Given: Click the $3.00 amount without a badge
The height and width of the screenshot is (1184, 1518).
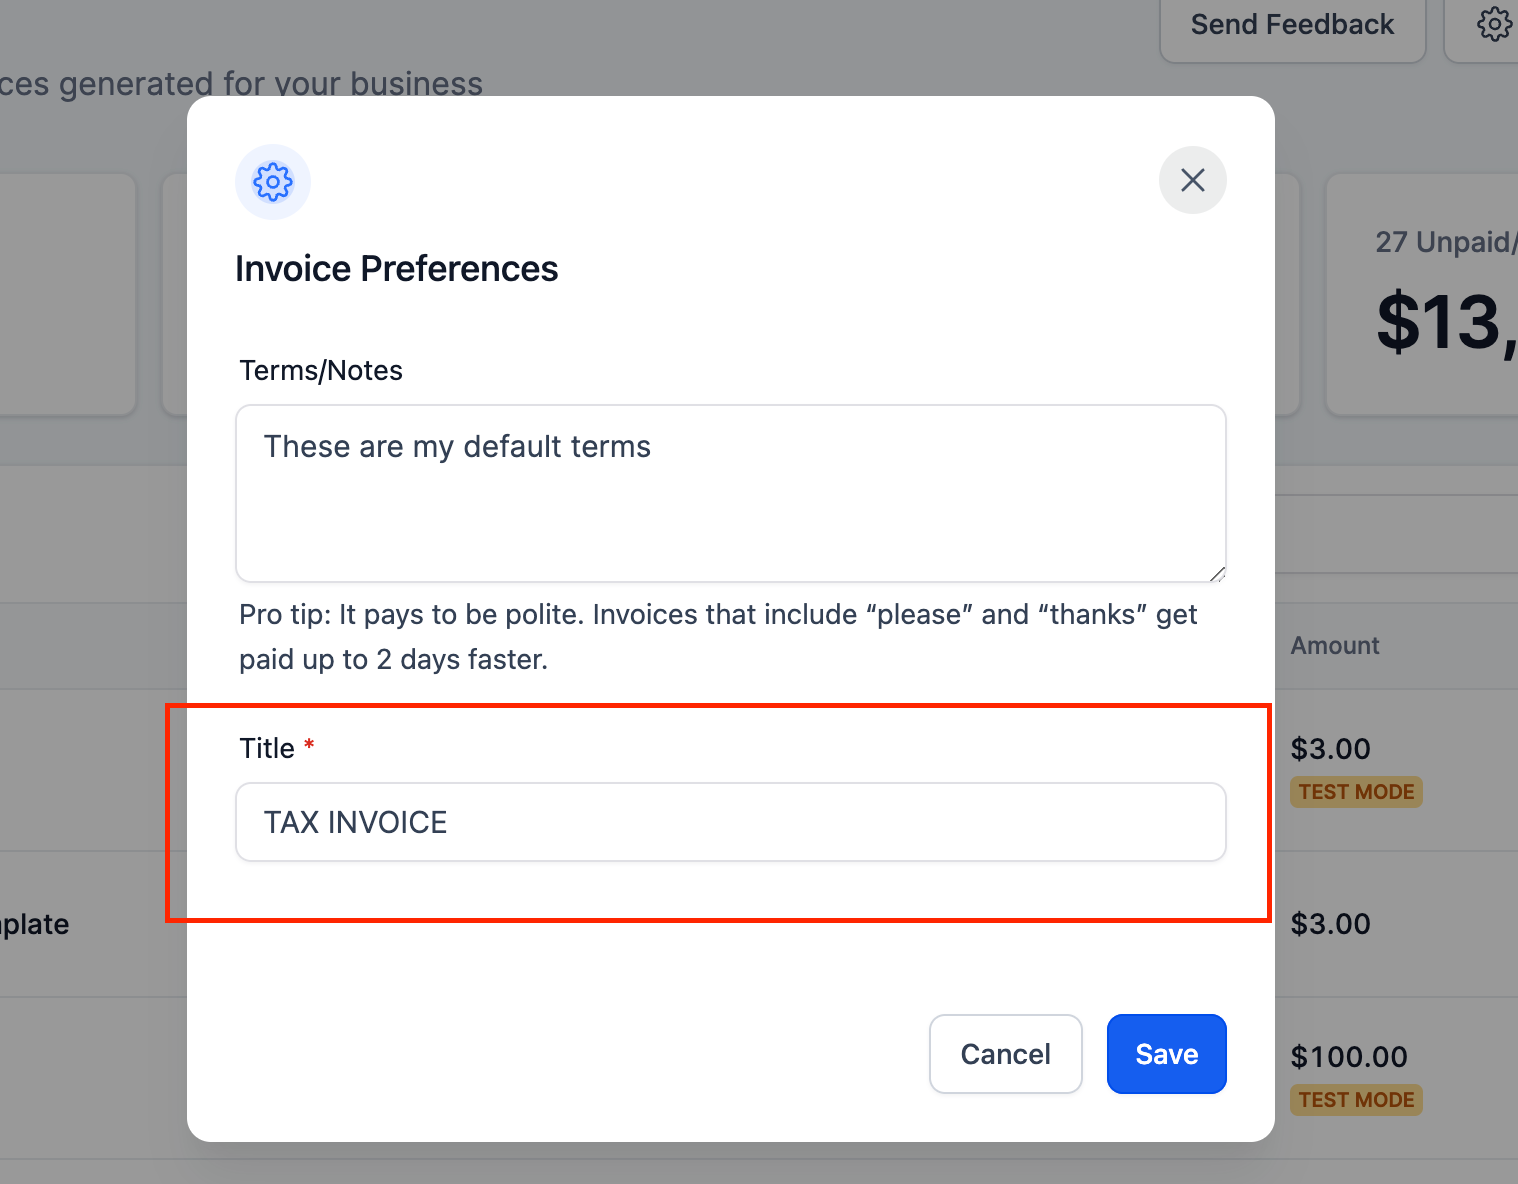Looking at the screenshot, I should pos(1330,924).
